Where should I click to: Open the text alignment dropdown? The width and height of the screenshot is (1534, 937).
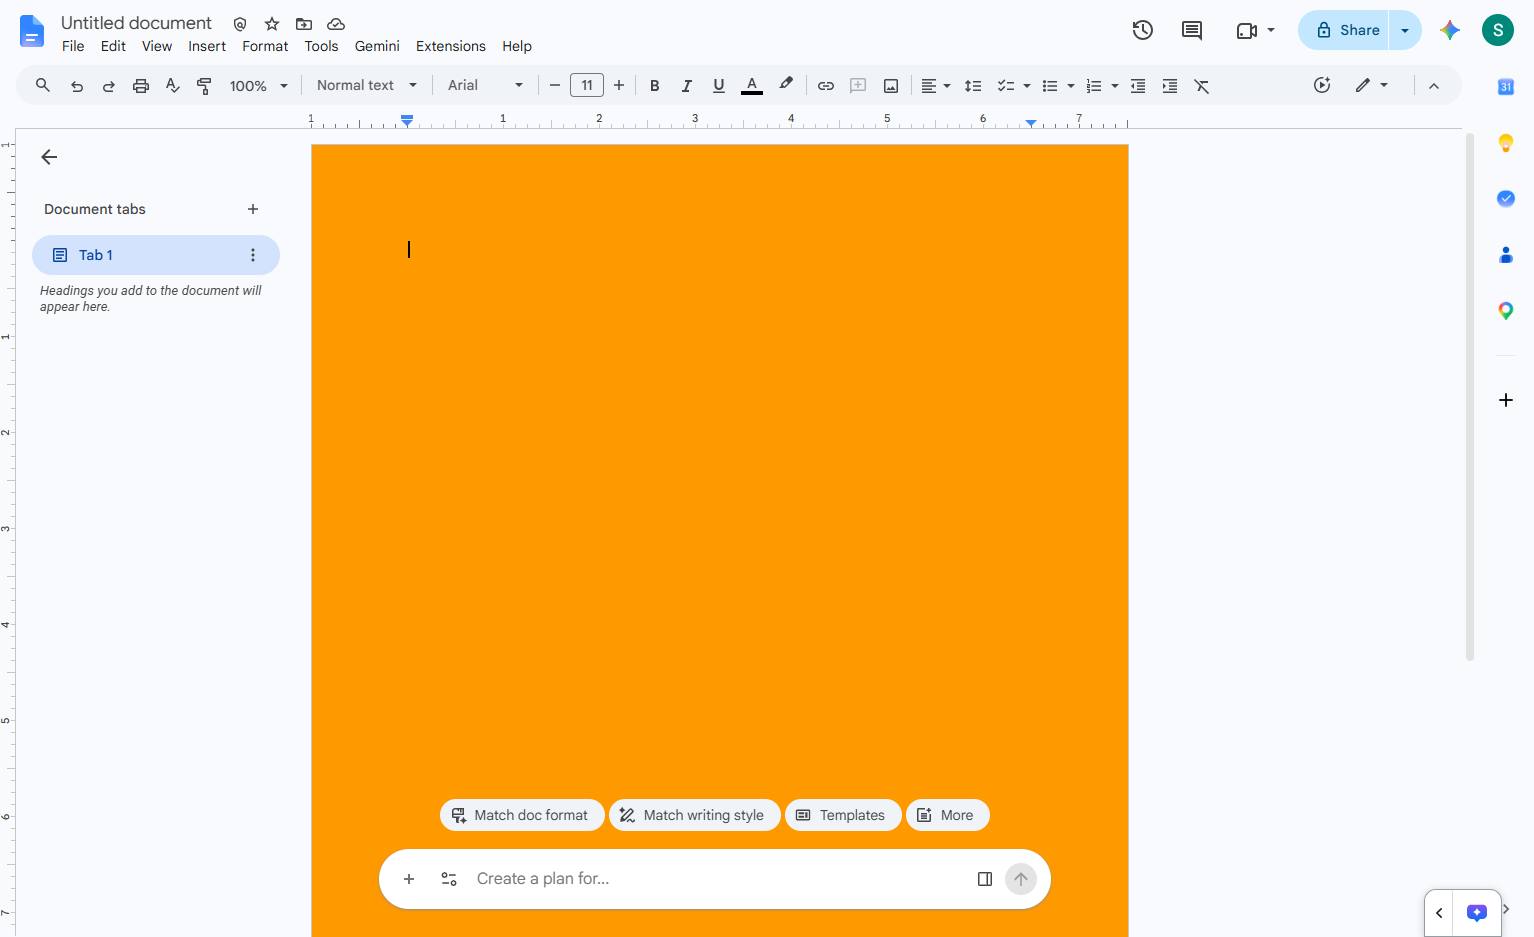(936, 86)
